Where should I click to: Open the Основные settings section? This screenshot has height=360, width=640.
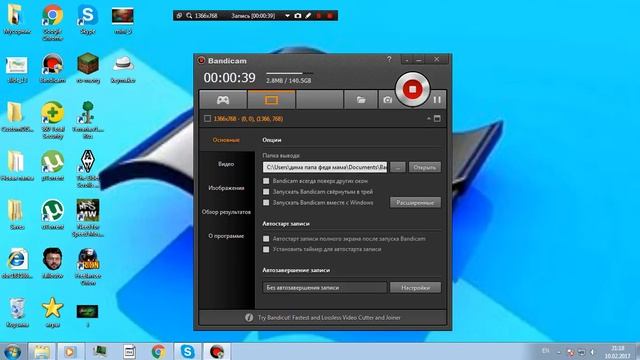click(226, 140)
